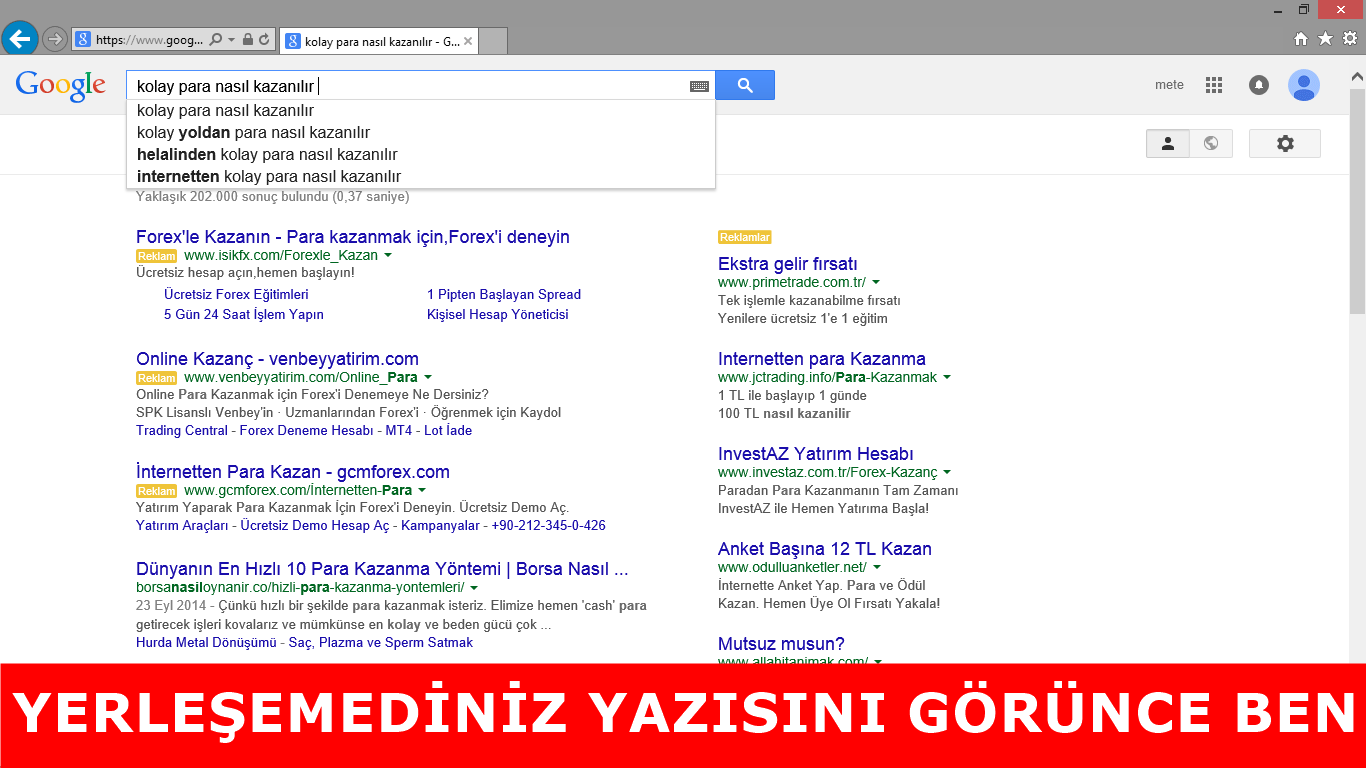
Task: Open the 'Trading Central' sitelink
Action: (182, 431)
